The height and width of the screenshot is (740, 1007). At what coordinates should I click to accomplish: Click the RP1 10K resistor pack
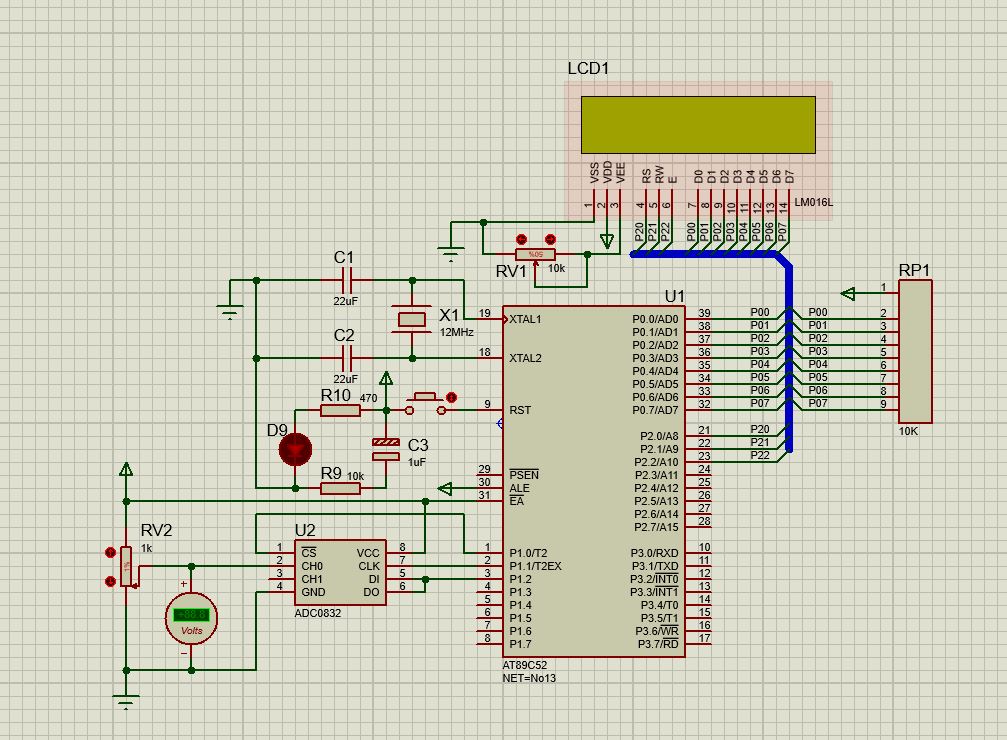(x=915, y=351)
